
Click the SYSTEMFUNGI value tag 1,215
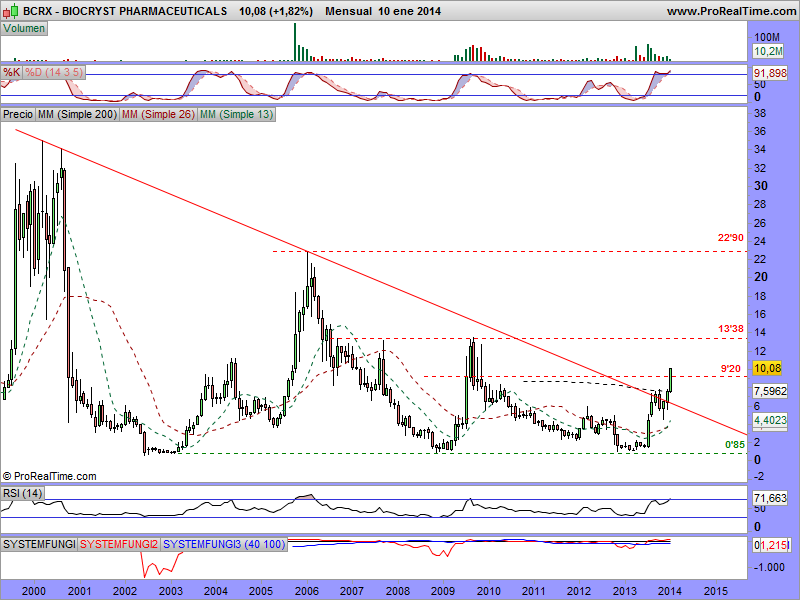[x=770, y=545]
